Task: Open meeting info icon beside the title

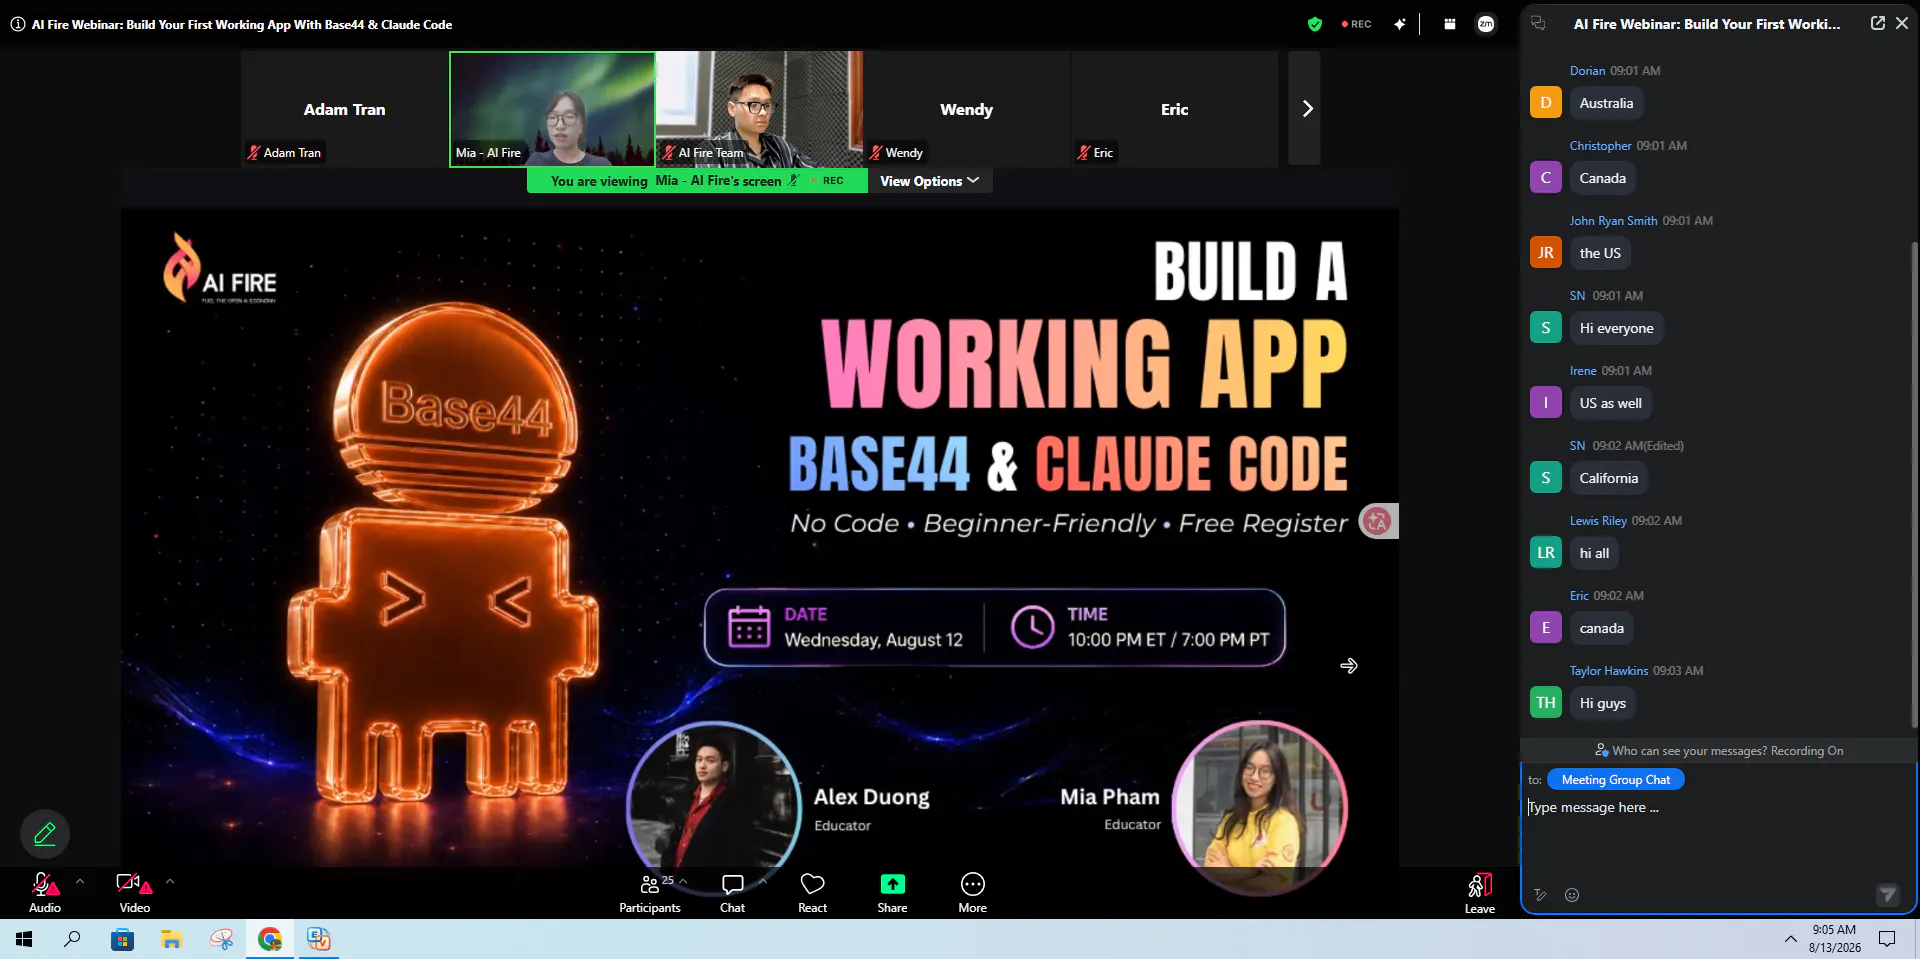Action: [17, 24]
